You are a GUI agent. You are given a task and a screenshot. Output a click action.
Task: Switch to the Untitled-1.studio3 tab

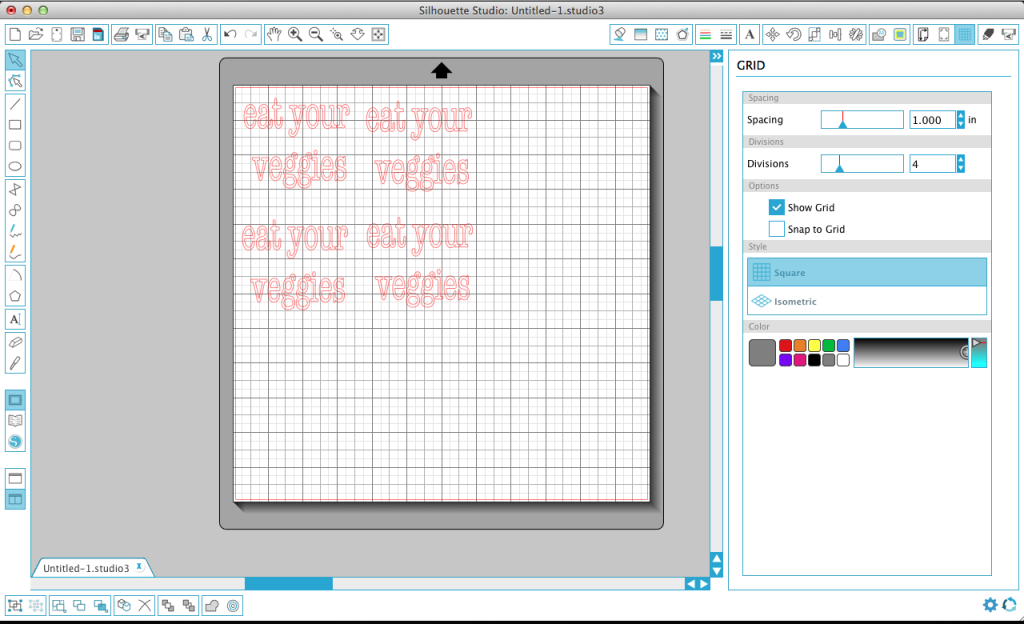pyautogui.click(x=86, y=568)
